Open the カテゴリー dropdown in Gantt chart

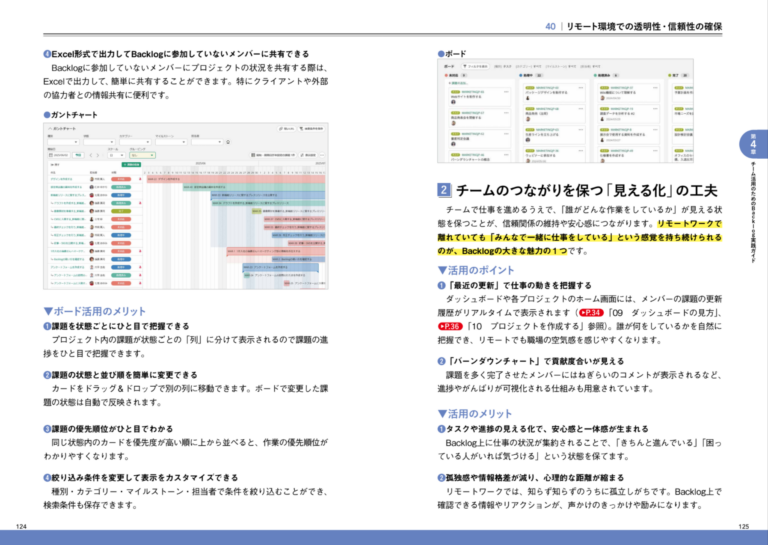pyautogui.click(x=135, y=142)
